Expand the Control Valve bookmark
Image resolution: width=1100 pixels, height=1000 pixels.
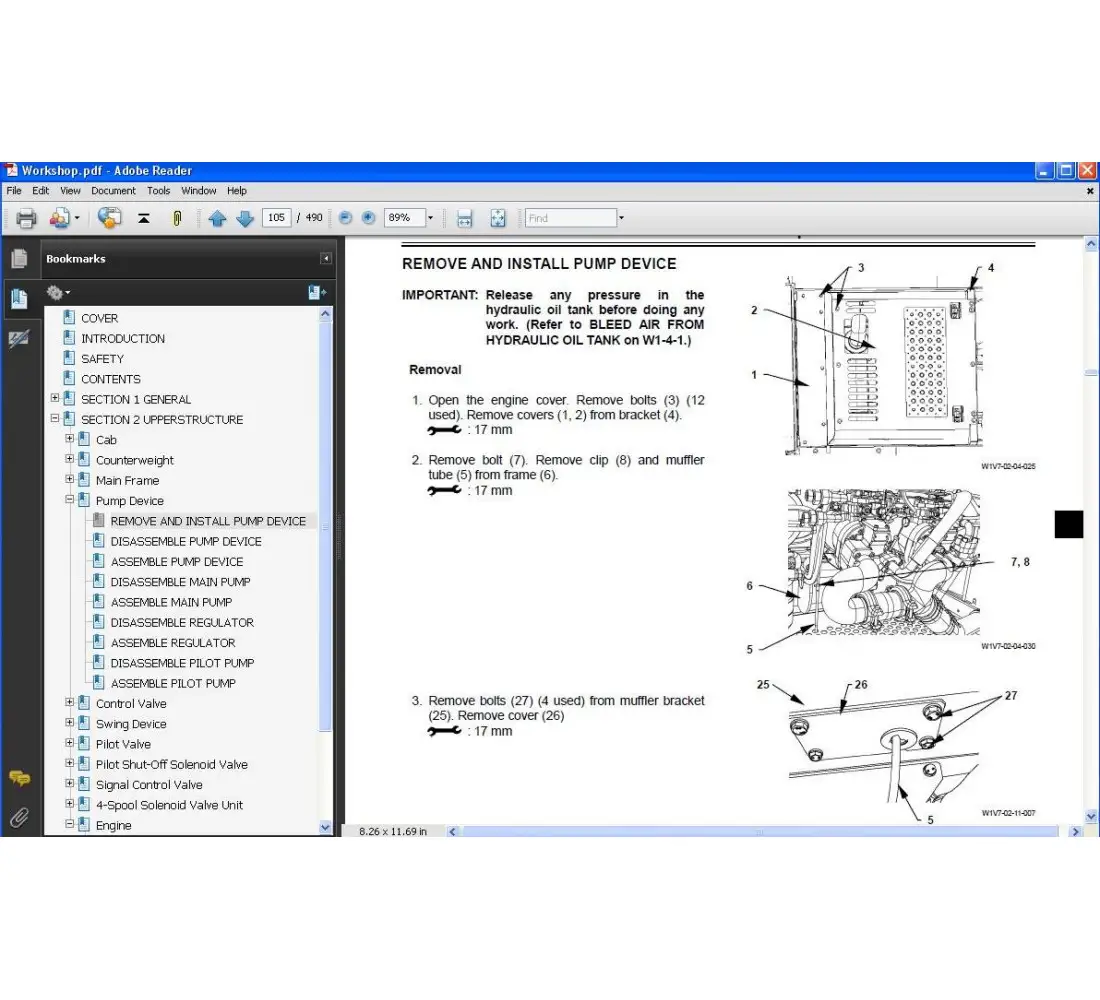tap(68, 703)
